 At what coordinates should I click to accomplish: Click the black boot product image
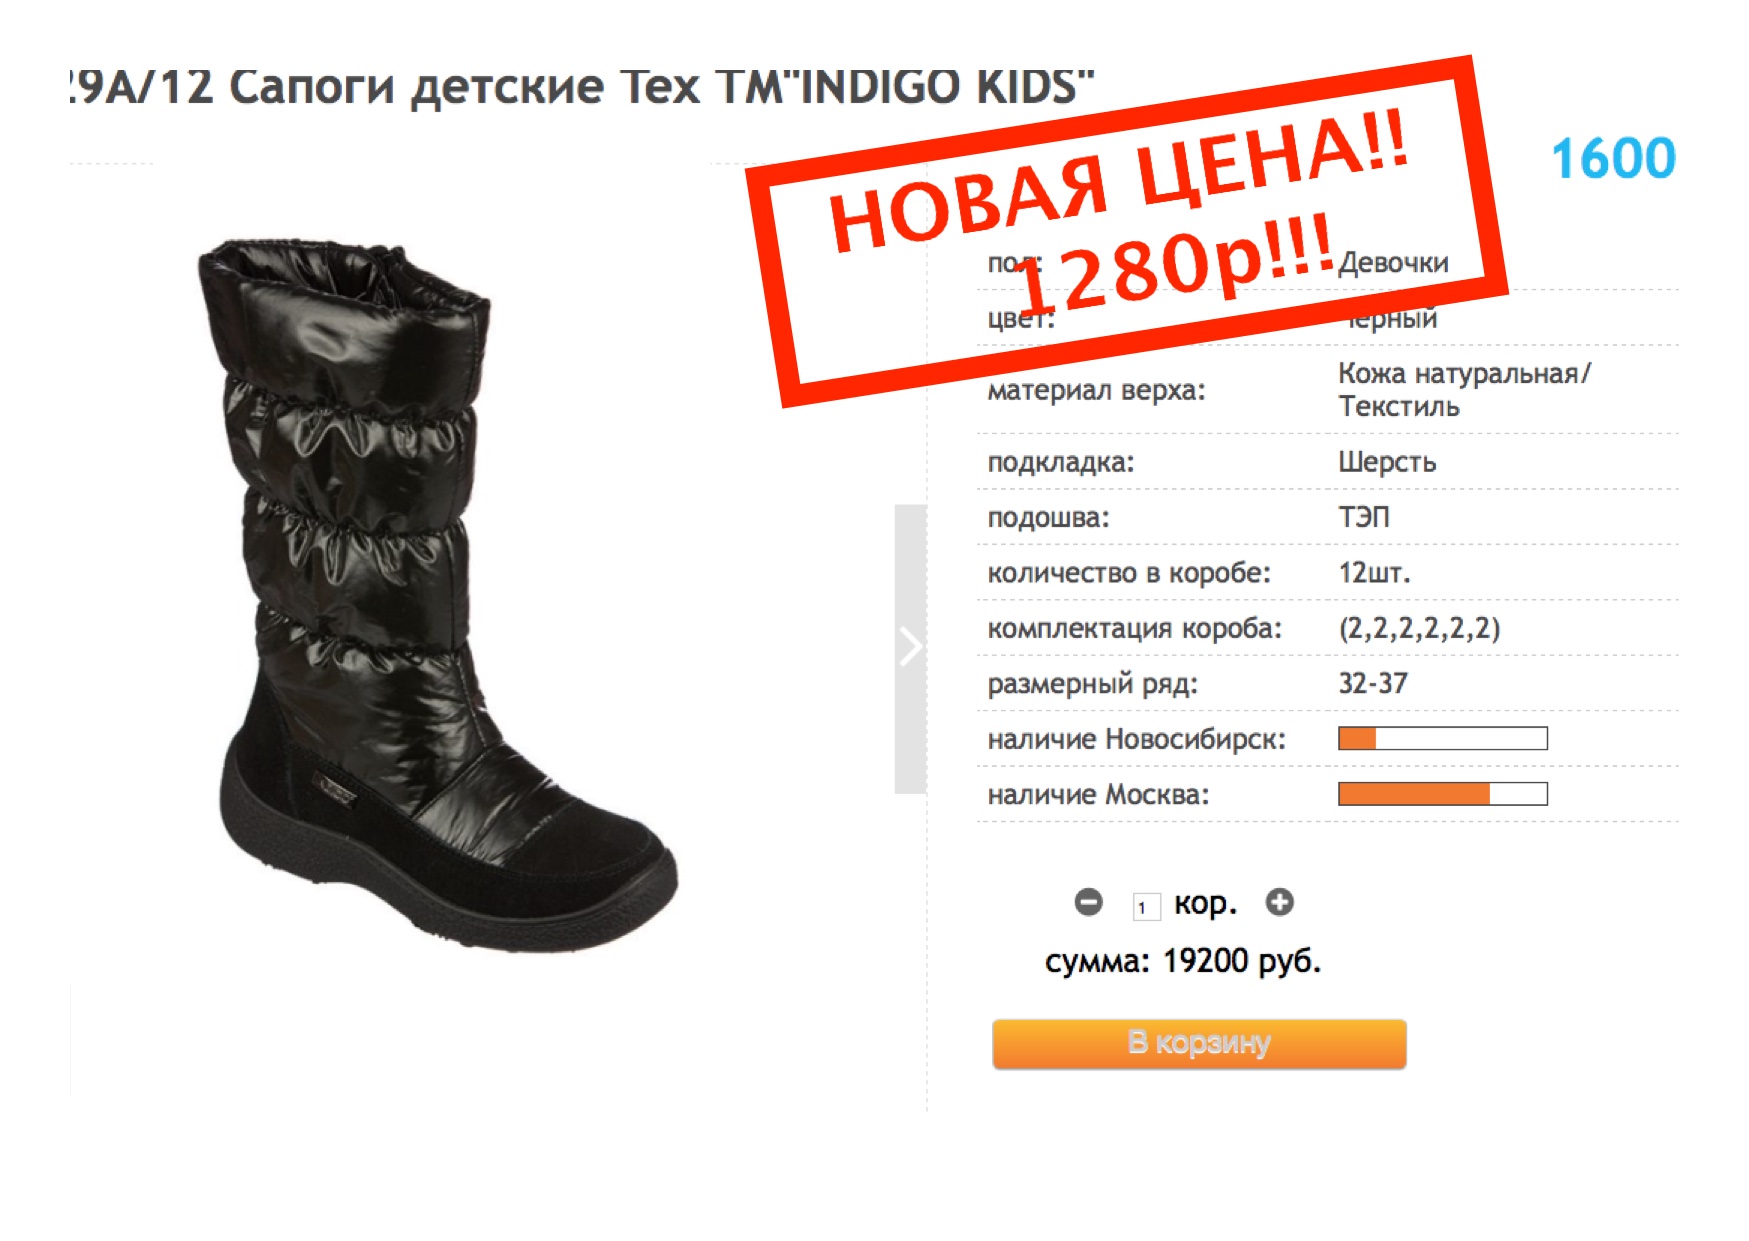pos(435,595)
